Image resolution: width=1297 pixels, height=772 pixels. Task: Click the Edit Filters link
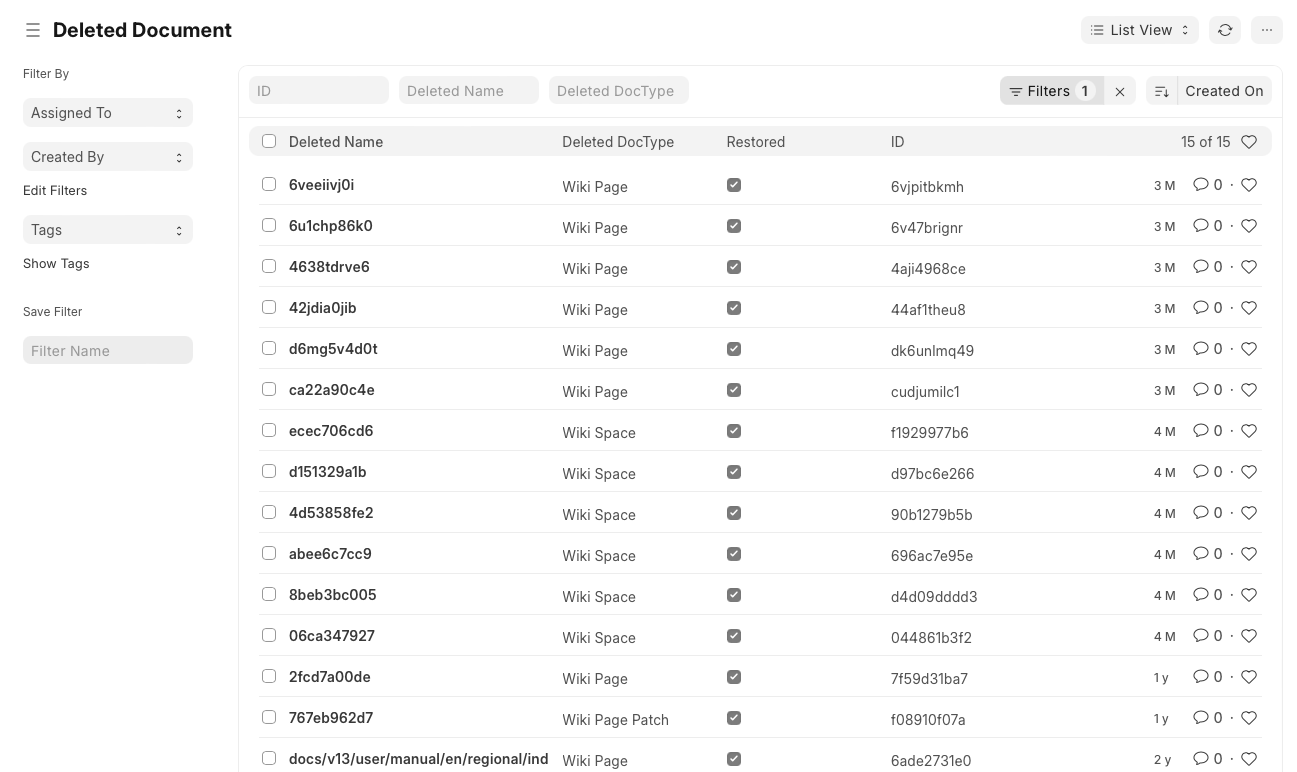[x=54, y=190]
